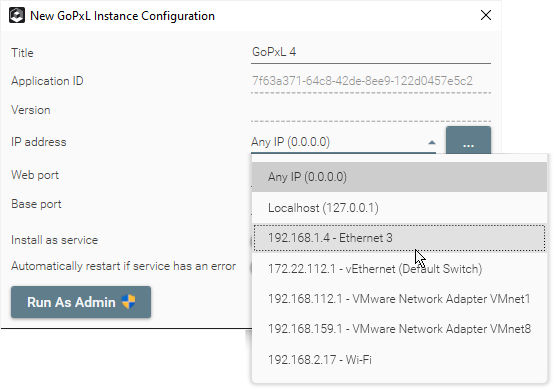
Task: Close the New GoPxL Instance Configuration dialog
Action: [x=486, y=15]
